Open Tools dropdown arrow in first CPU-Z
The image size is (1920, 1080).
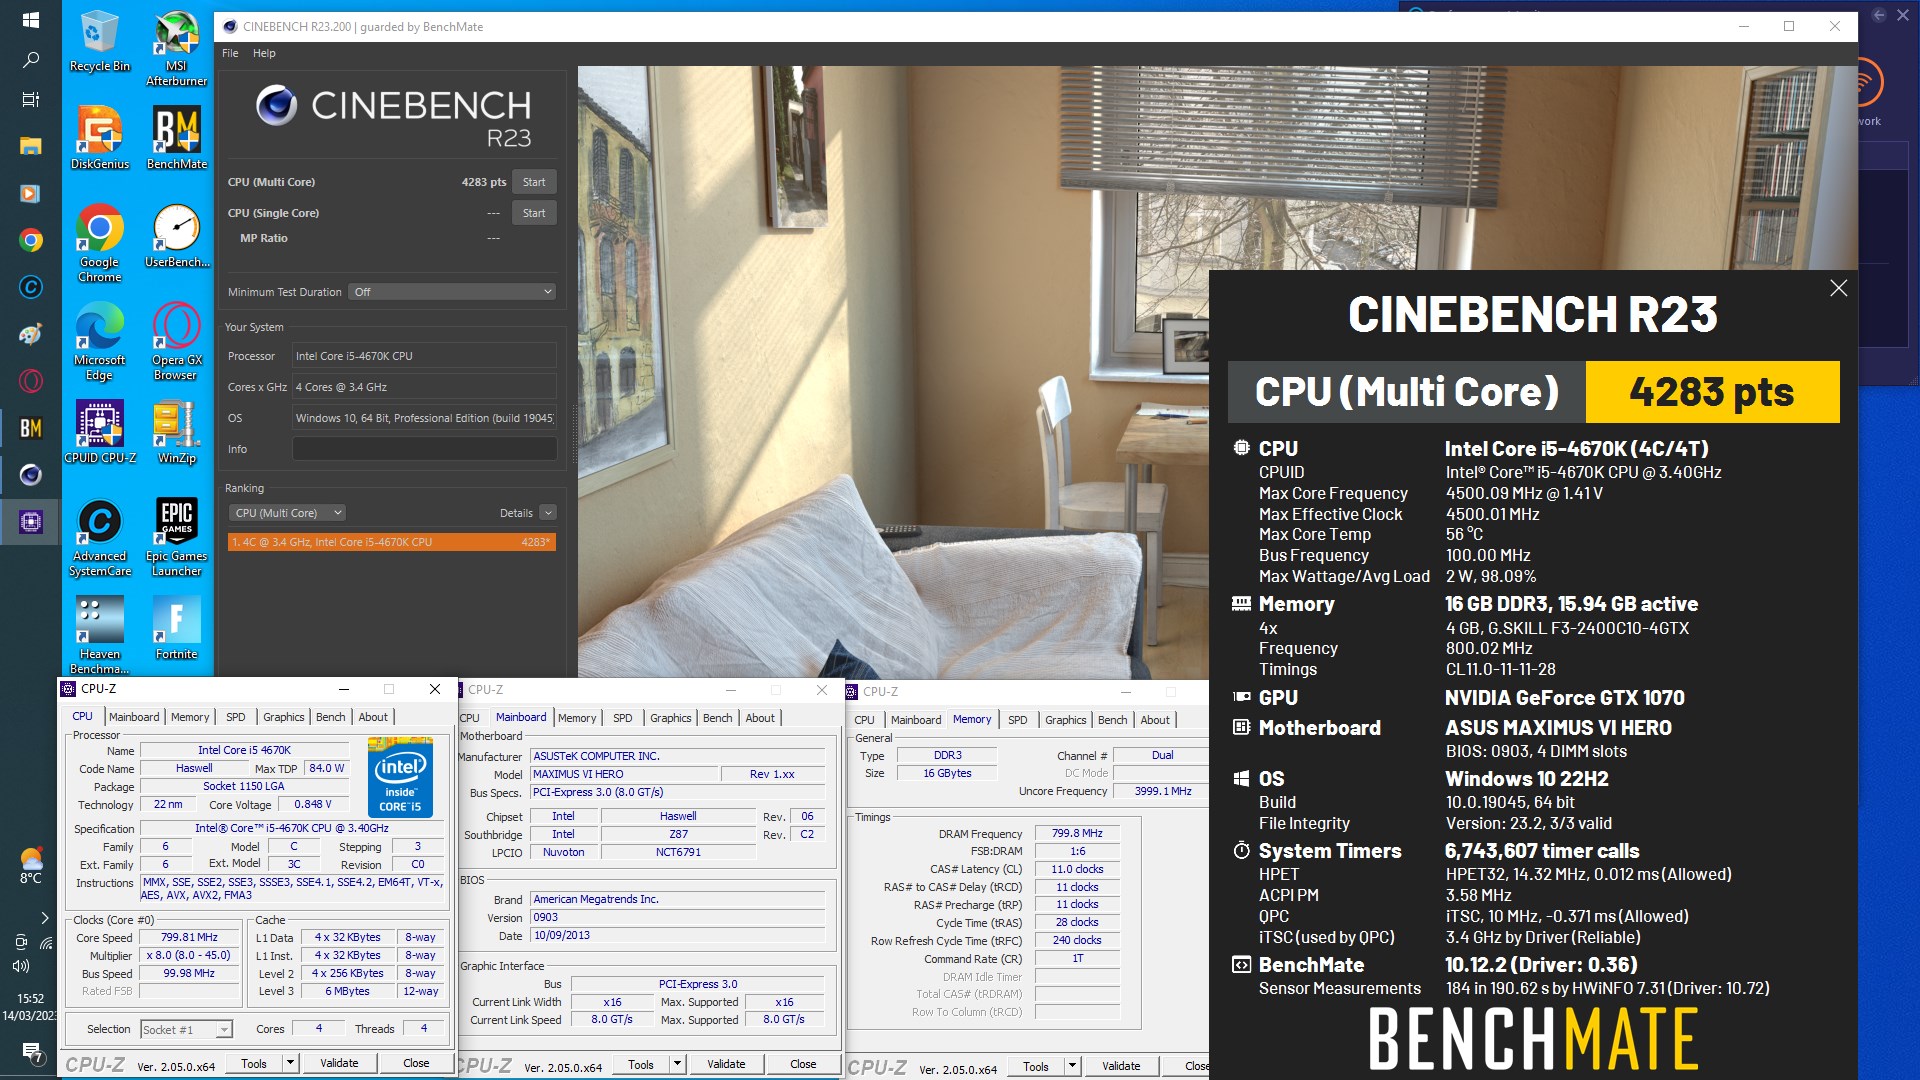pyautogui.click(x=290, y=1063)
